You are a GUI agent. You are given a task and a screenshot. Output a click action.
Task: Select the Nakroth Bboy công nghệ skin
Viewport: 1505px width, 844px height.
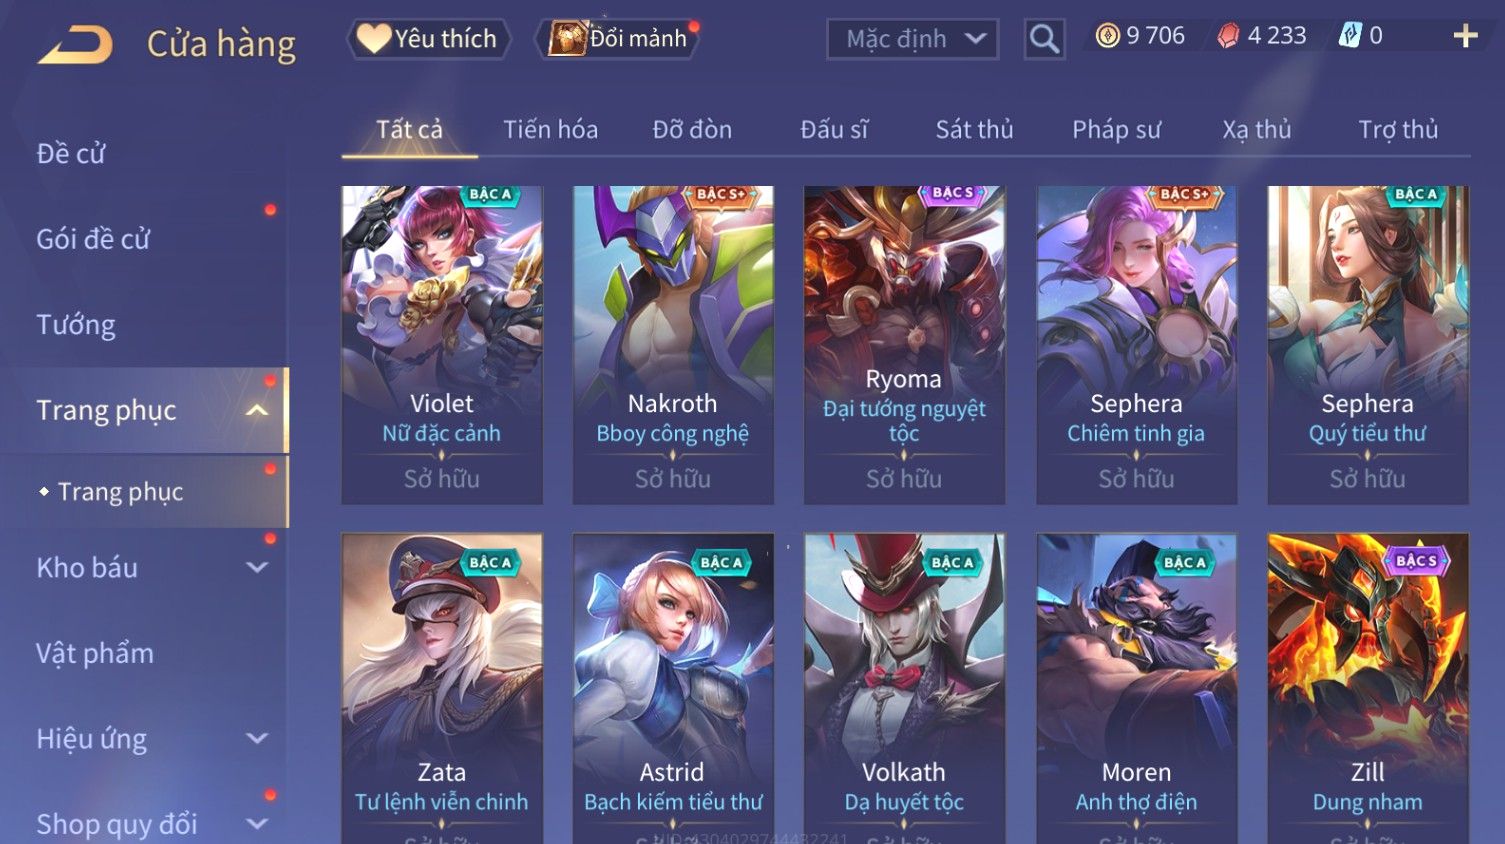(x=673, y=345)
